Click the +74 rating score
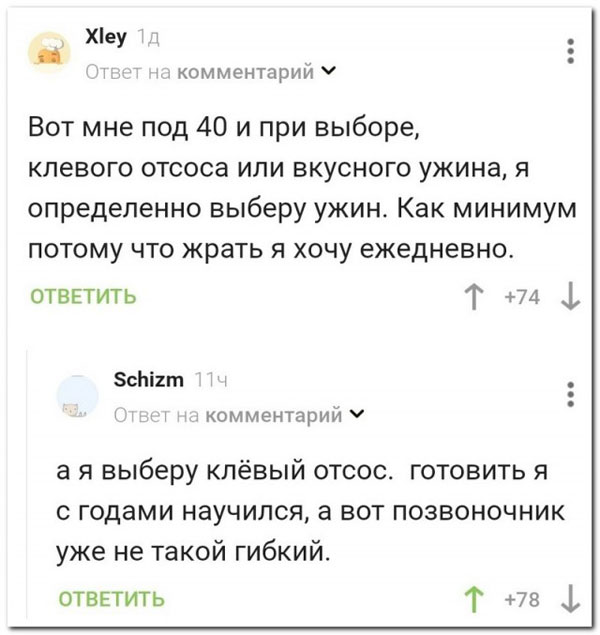Screen dimensions: 600x635 [521, 299]
